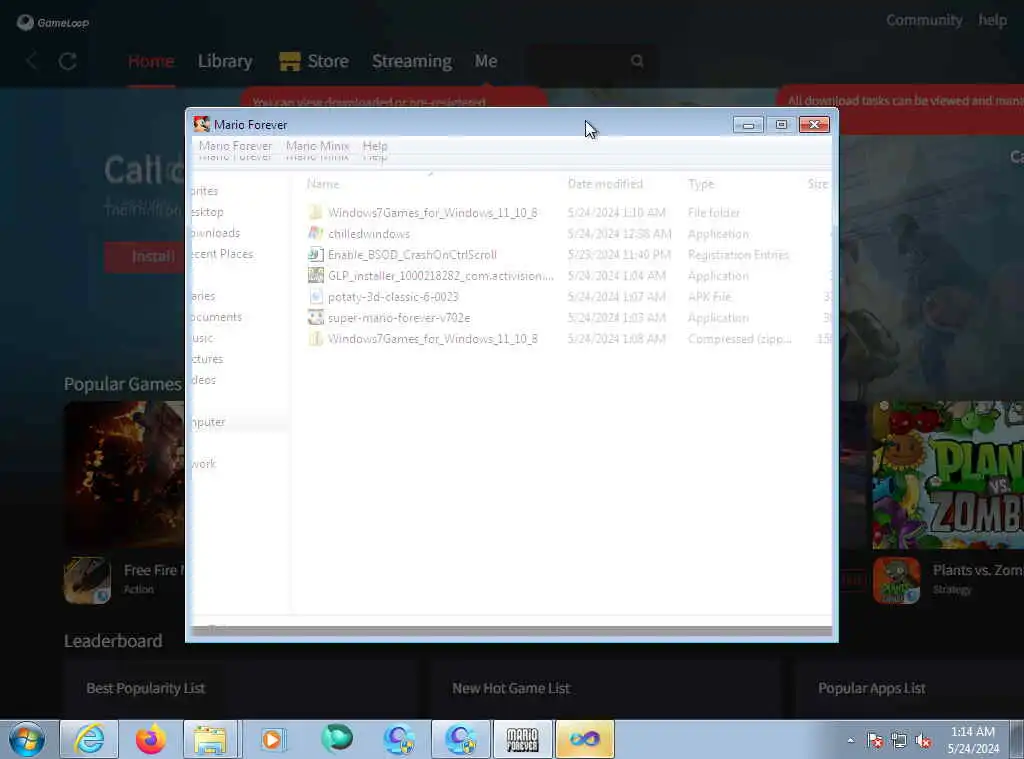This screenshot has width=1024, height=759.
Task: Select Network in the navigation pane
Action: pos(203,464)
